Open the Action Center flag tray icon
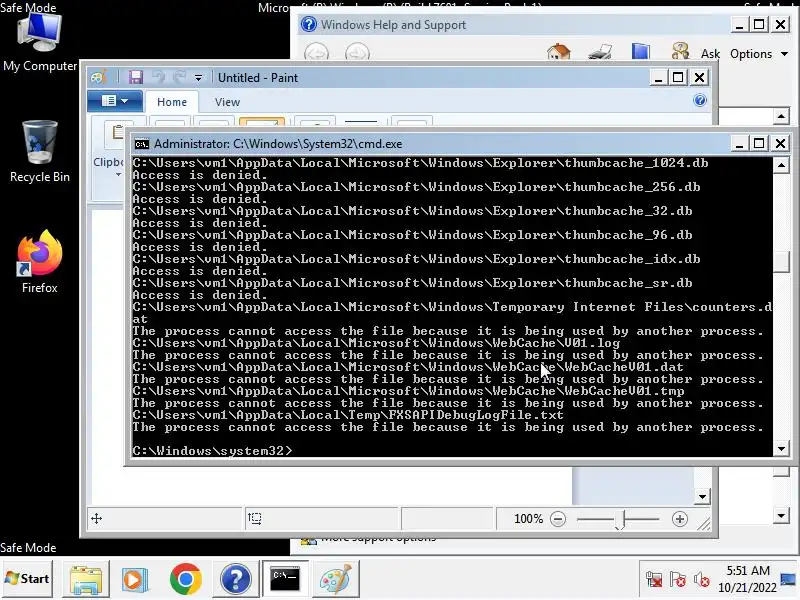The height and width of the screenshot is (600, 800). [x=678, y=580]
